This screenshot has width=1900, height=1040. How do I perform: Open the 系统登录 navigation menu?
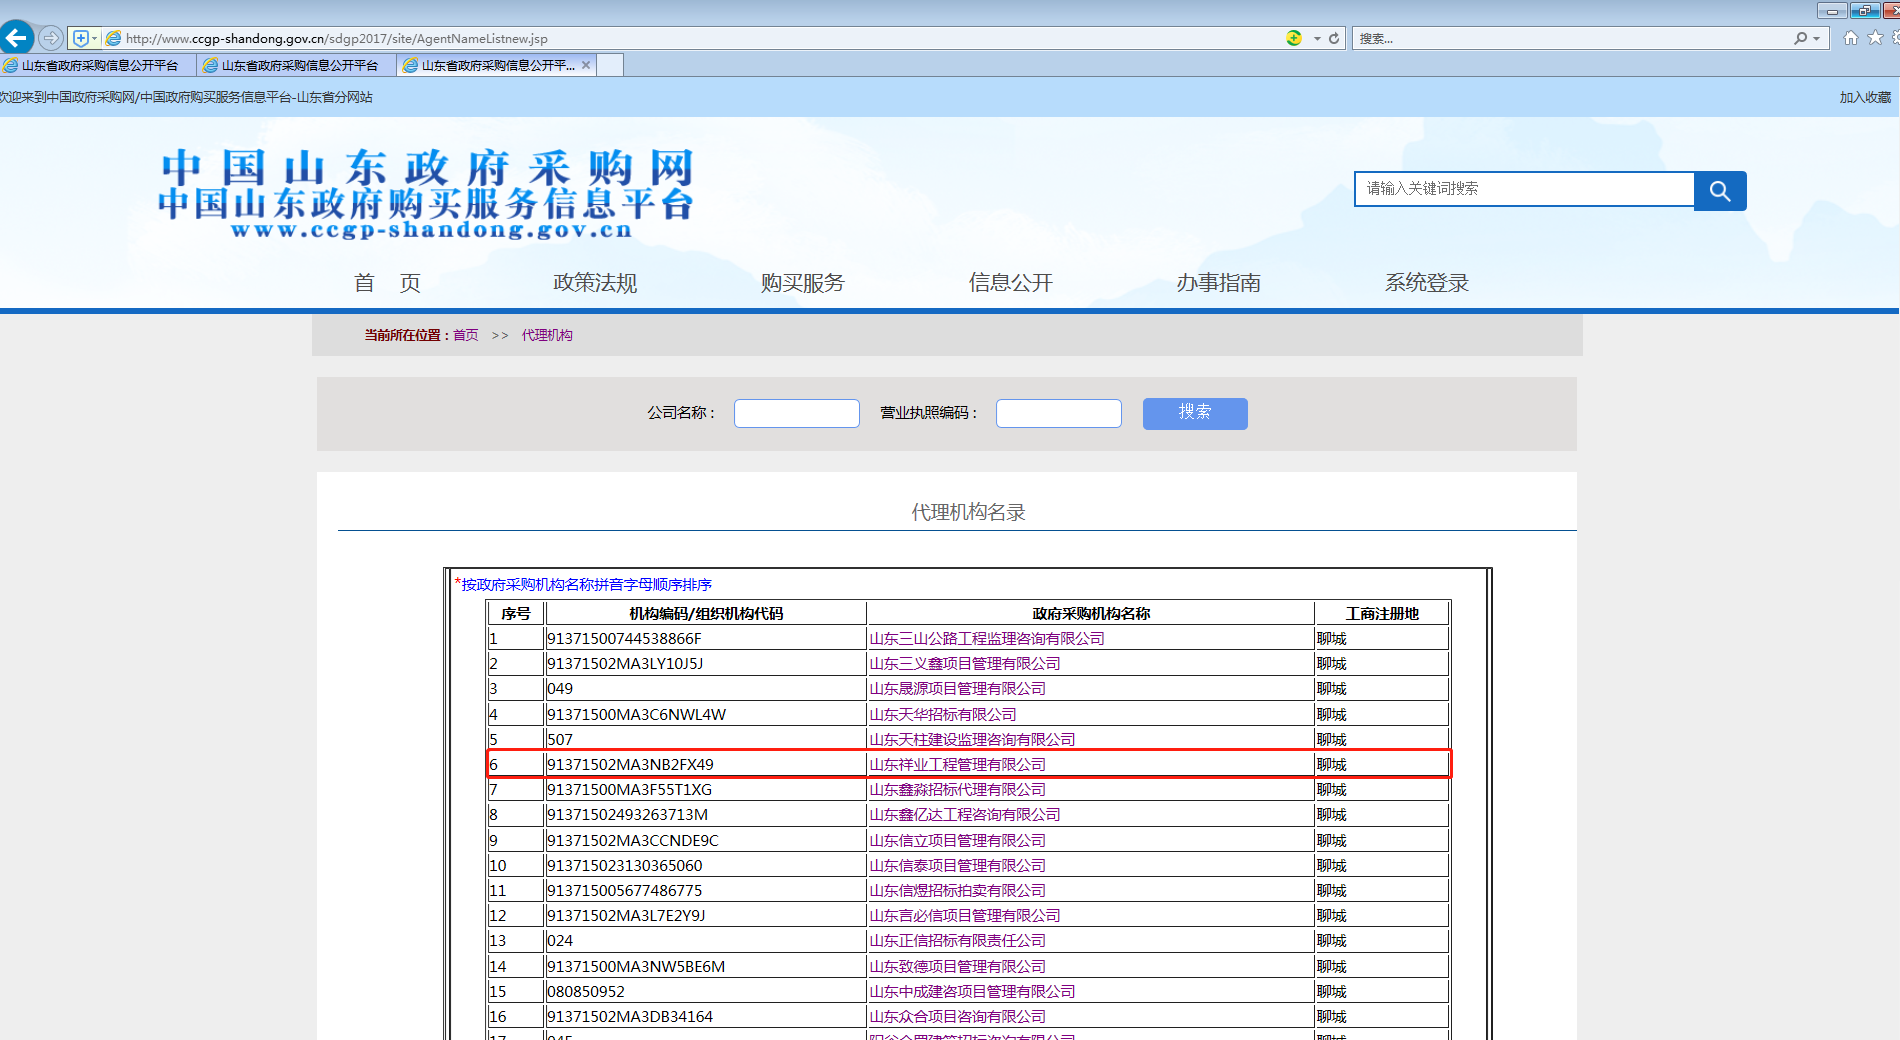coord(1427,283)
